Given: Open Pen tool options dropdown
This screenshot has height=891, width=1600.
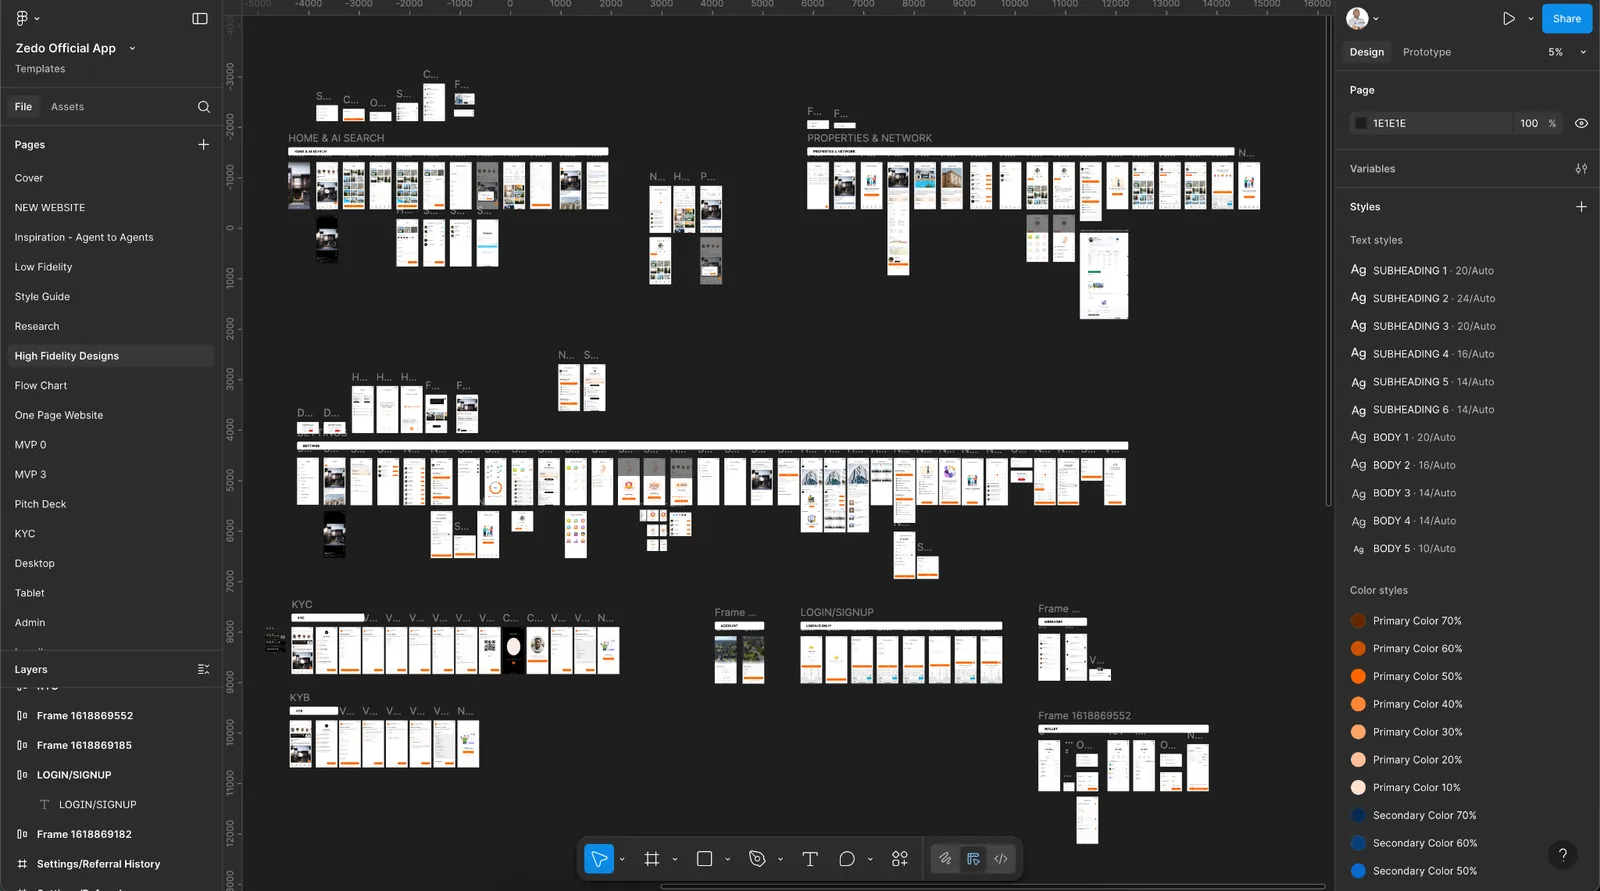Looking at the screenshot, I should coord(780,859).
